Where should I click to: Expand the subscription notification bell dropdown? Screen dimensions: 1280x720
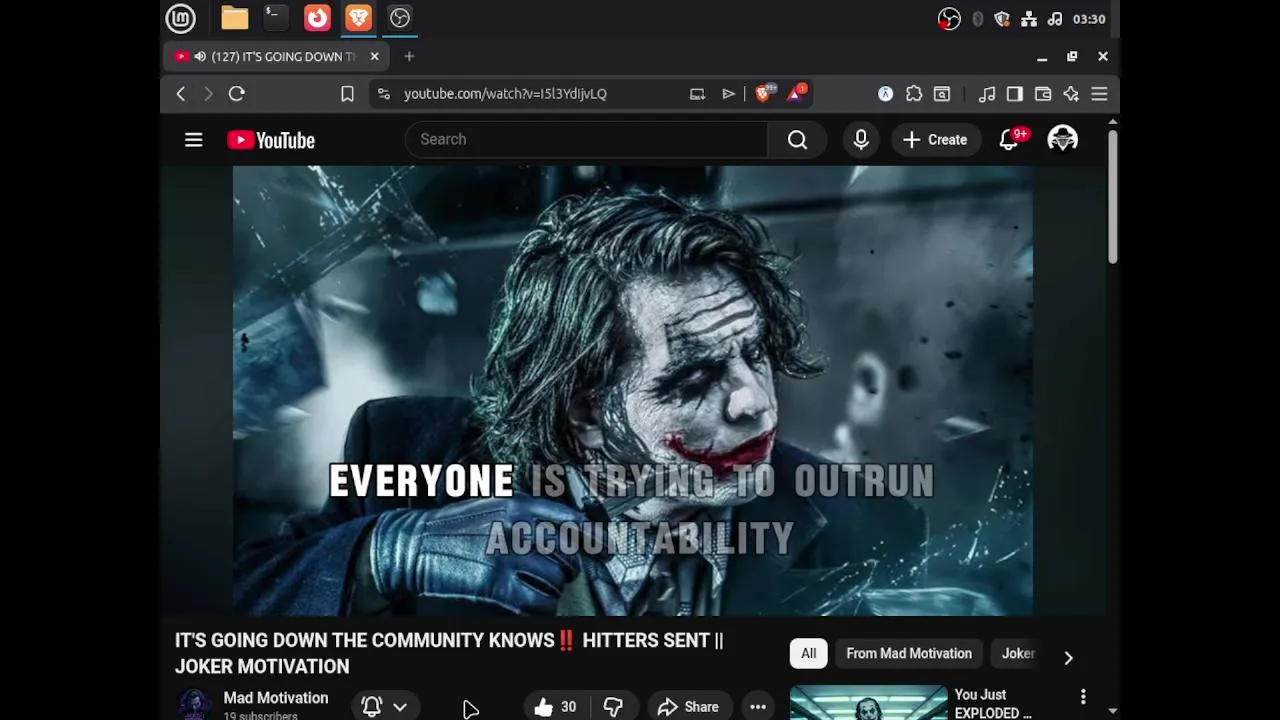(x=385, y=706)
